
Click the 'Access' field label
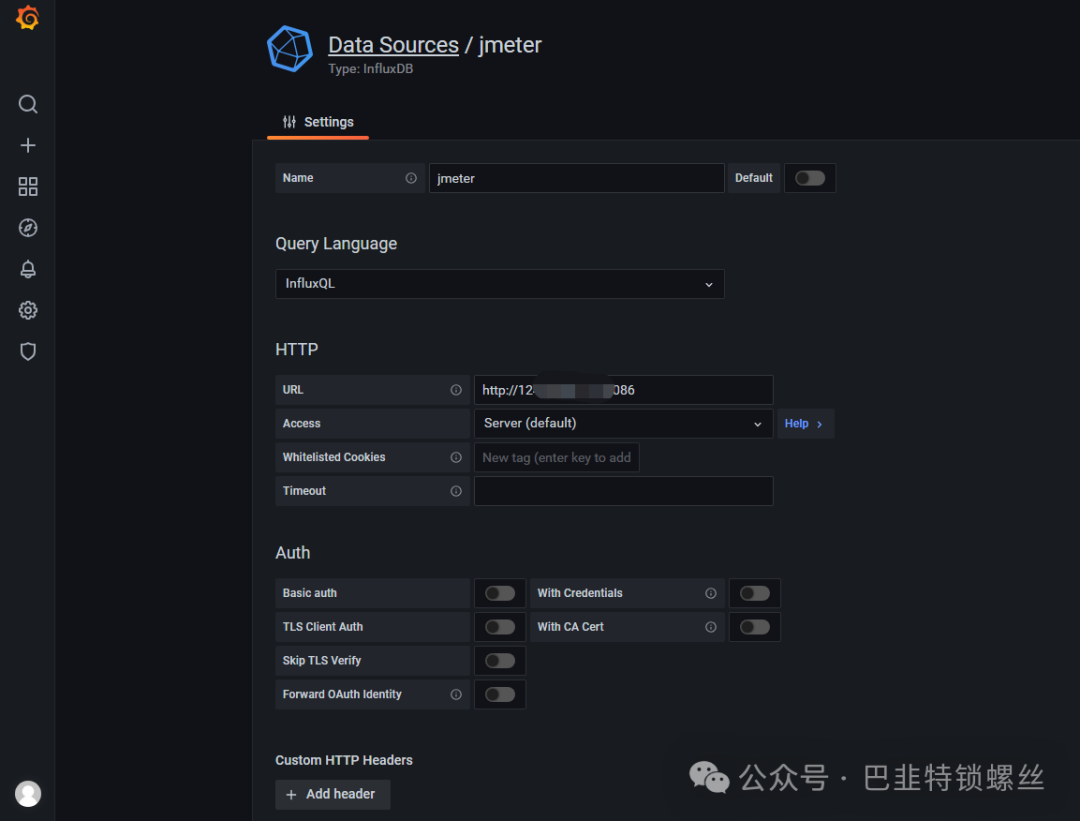coord(301,424)
